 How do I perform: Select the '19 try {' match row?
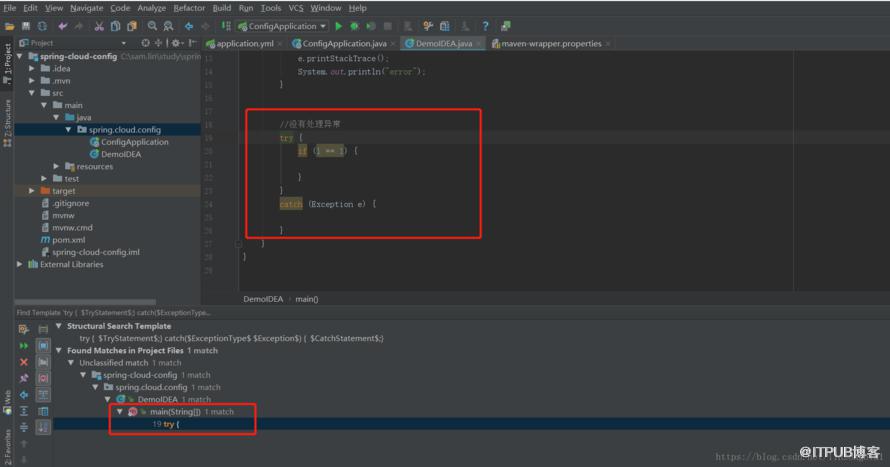point(471,424)
